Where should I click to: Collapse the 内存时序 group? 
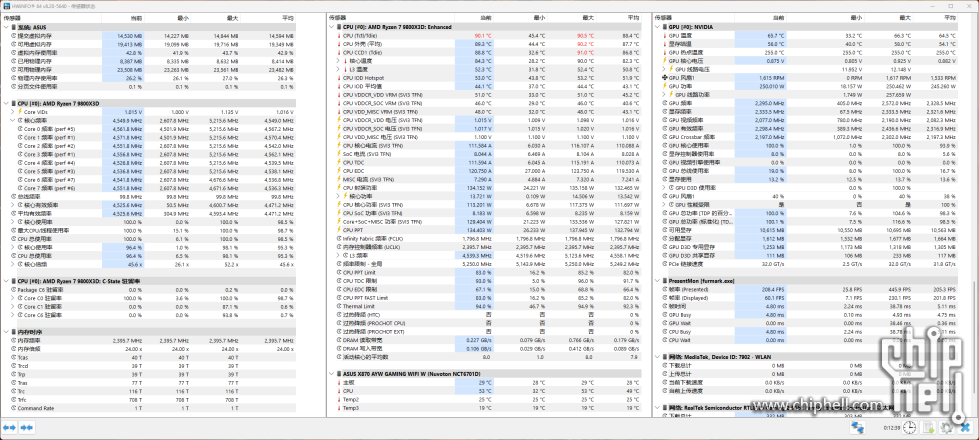click(x=6, y=332)
